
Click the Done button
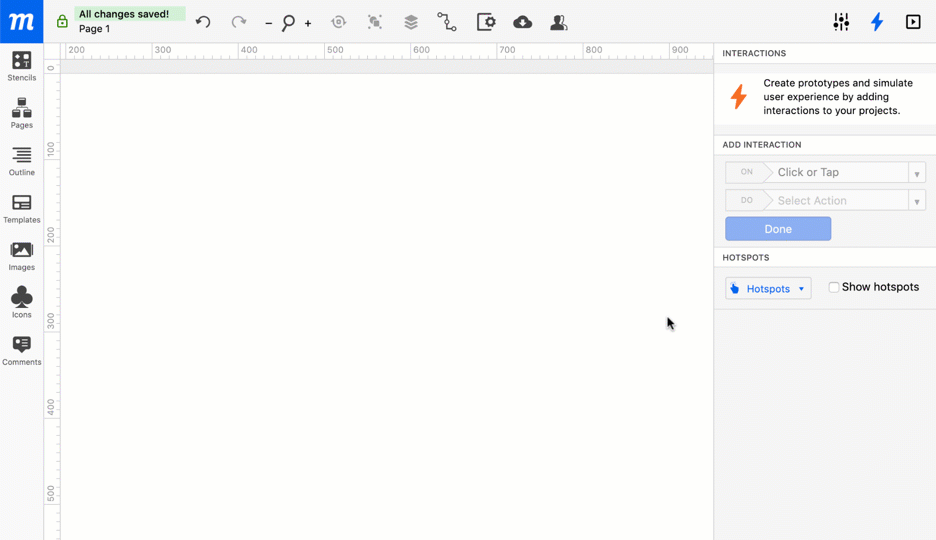778,229
